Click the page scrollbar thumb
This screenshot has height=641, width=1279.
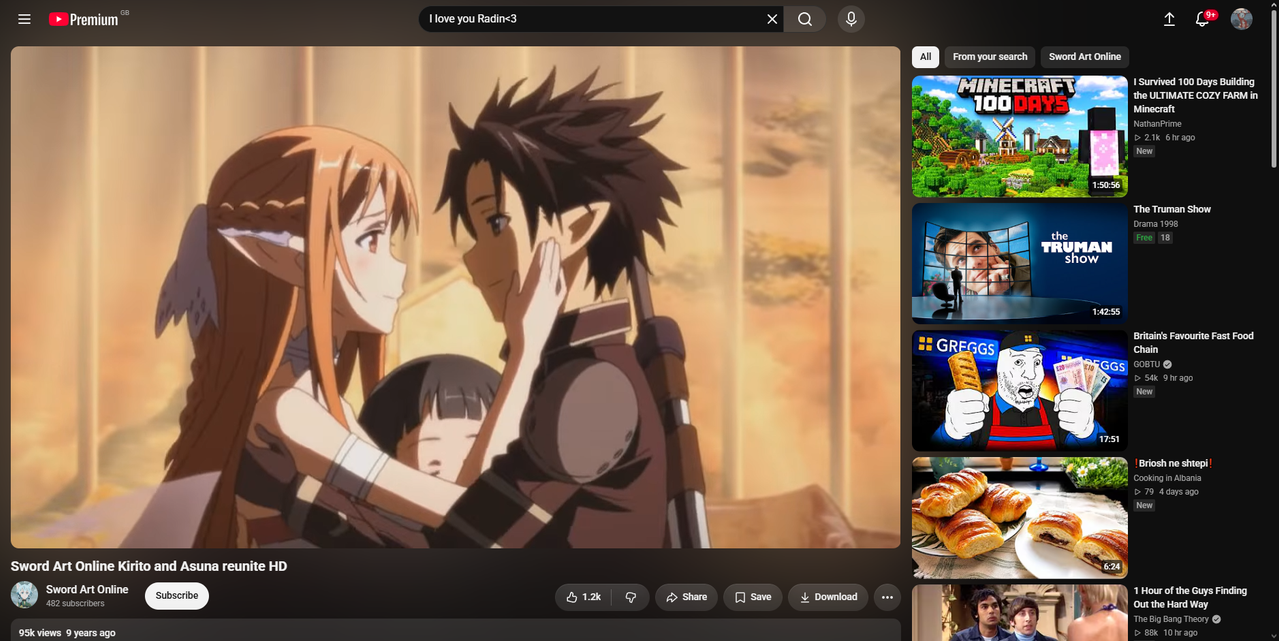click(x=1273, y=88)
